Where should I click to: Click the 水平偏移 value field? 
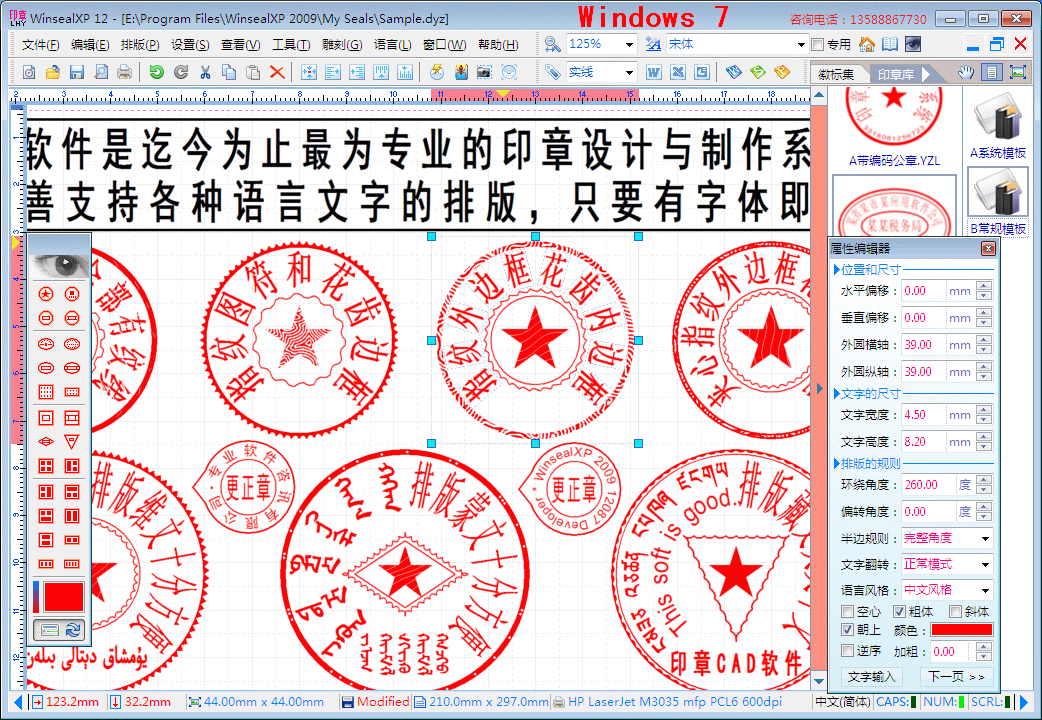click(923, 291)
